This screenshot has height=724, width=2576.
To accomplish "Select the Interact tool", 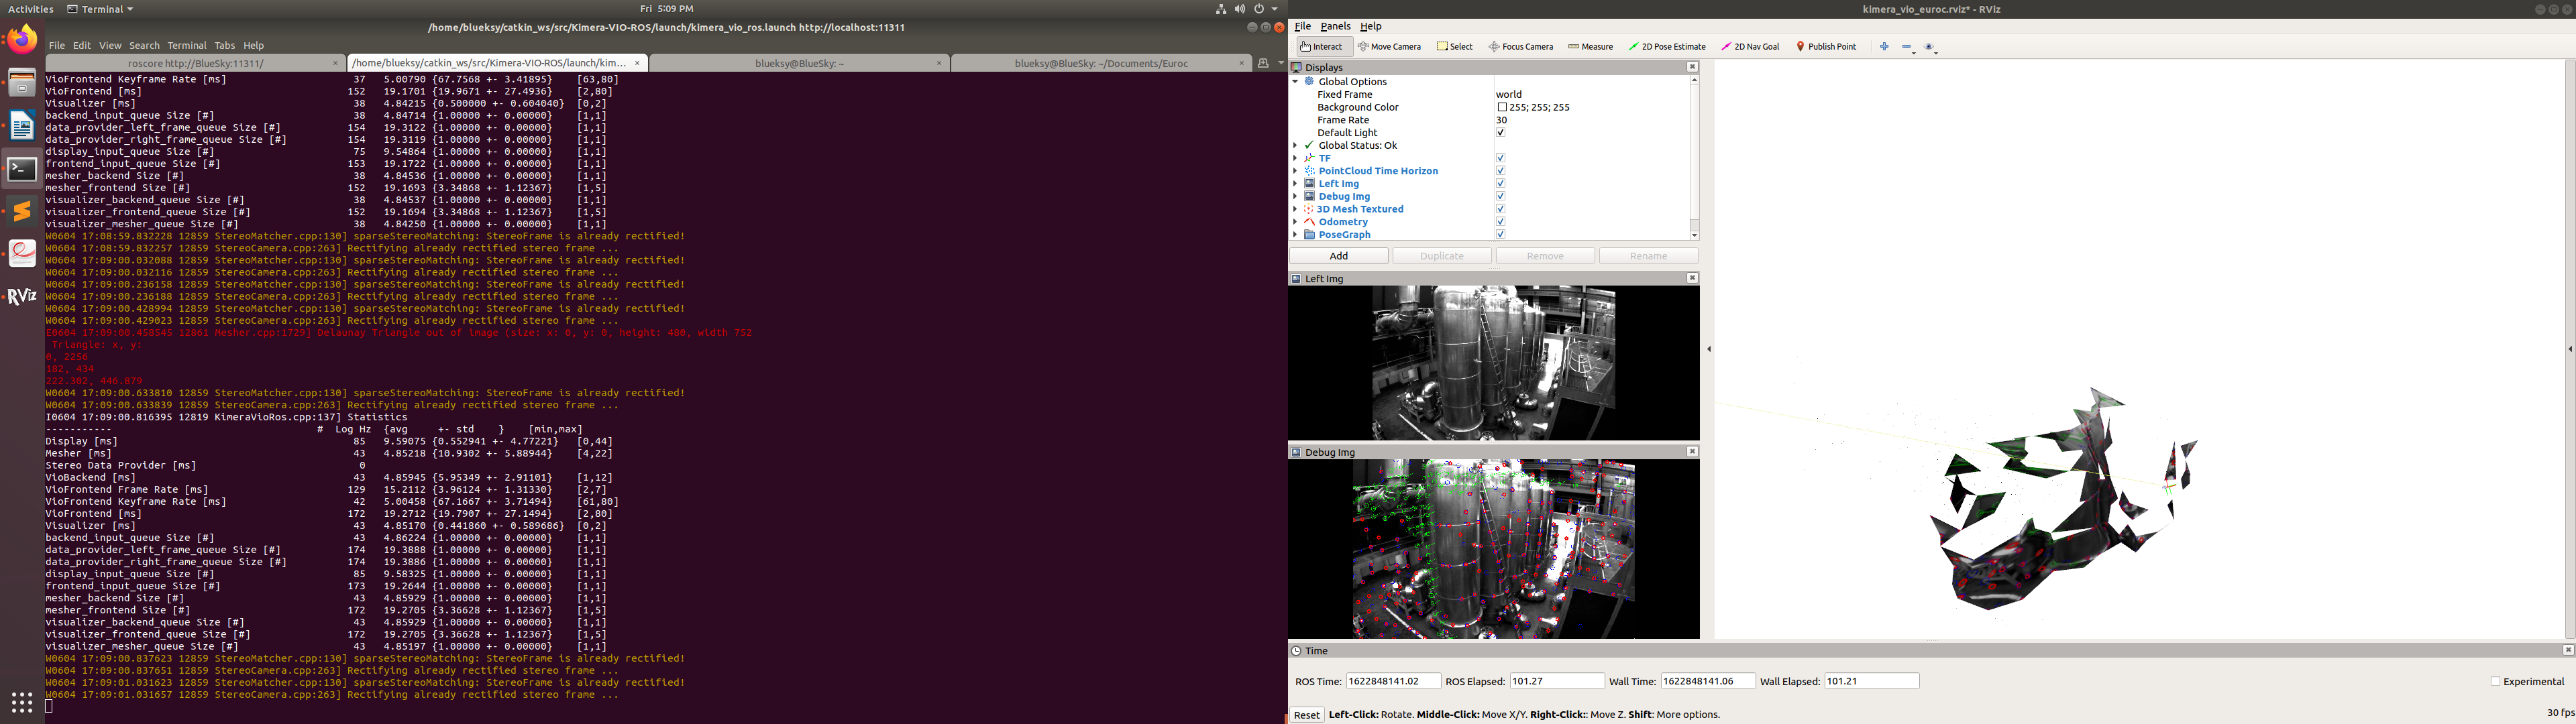I will (1322, 46).
